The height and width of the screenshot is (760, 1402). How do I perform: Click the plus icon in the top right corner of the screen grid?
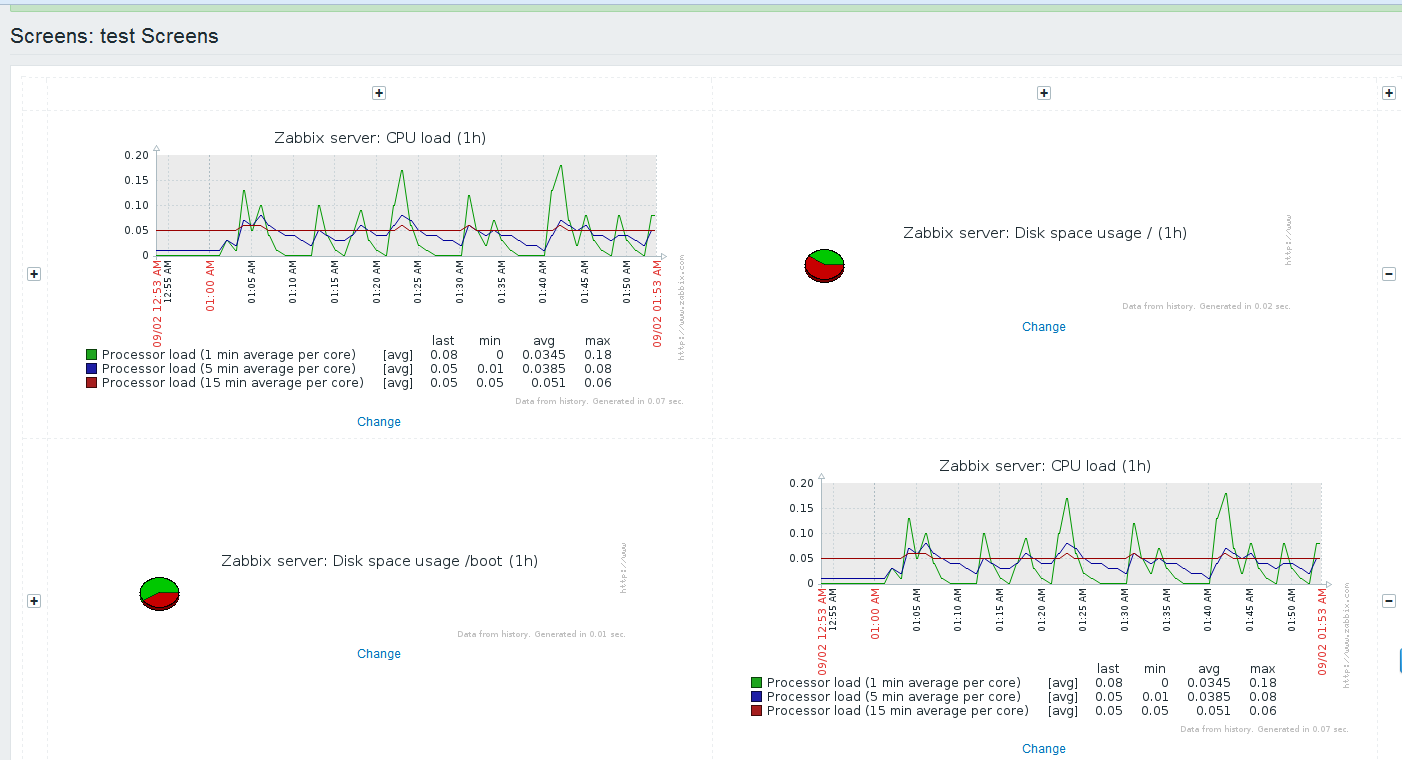[1389, 93]
